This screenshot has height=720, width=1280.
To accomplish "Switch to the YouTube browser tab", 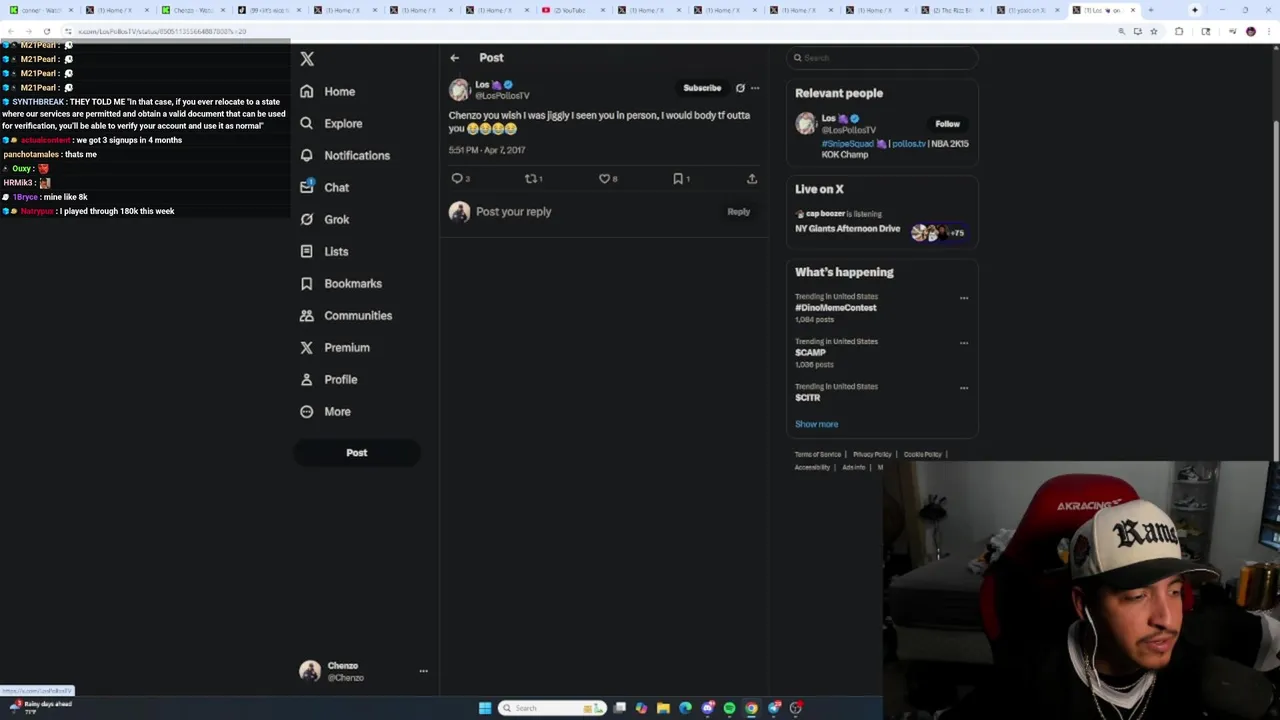I will pyautogui.click(x=570, y=10).
